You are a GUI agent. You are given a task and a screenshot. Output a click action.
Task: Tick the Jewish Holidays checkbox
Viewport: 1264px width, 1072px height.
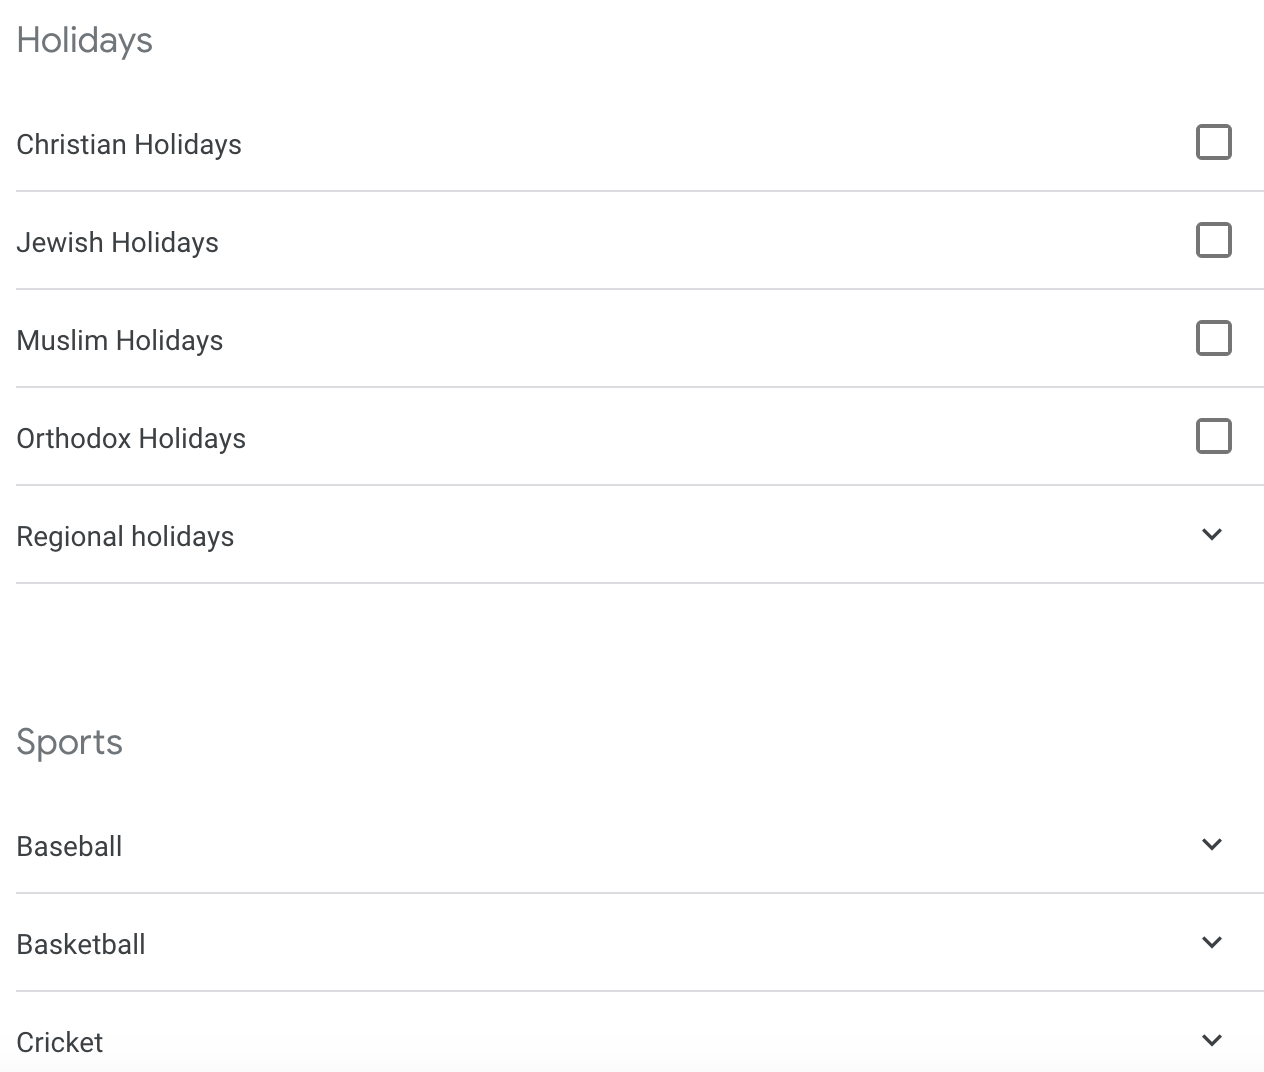point(1213,240)
